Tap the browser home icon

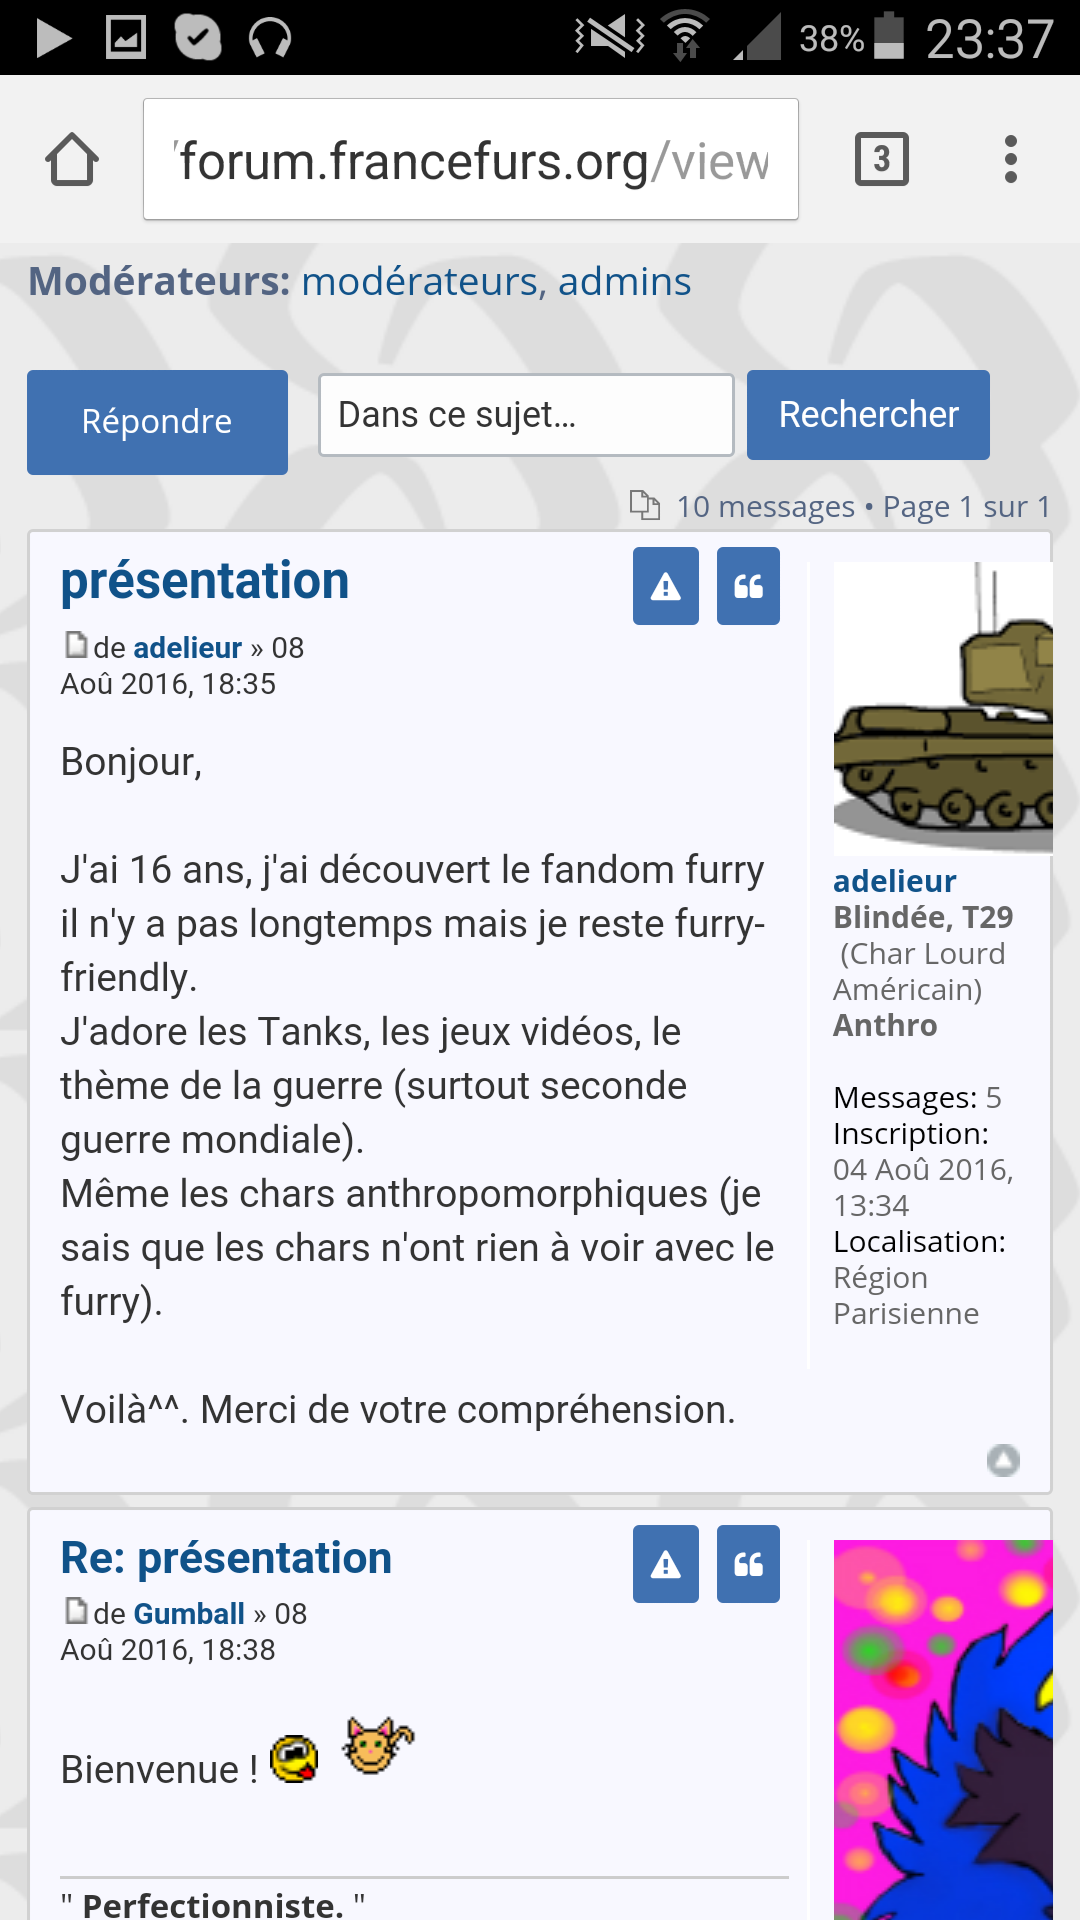(x=72, y=160)
